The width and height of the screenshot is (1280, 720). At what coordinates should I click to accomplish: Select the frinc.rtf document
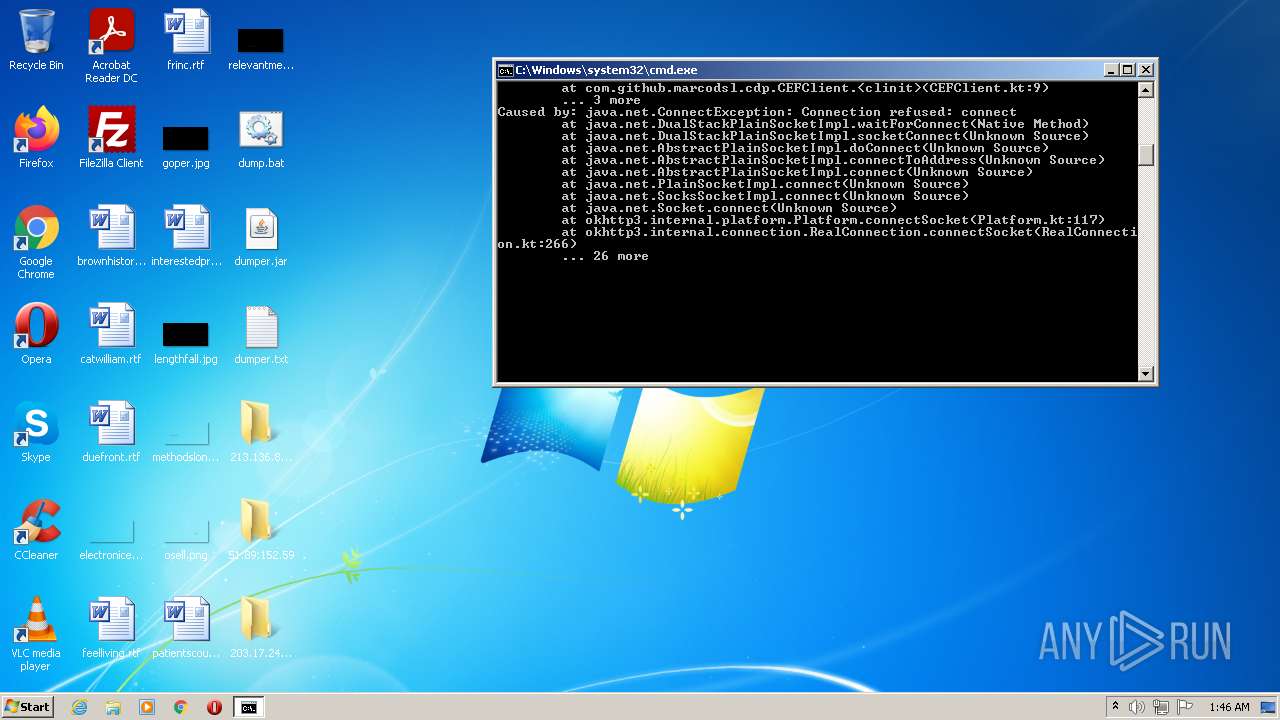[186, 40]
